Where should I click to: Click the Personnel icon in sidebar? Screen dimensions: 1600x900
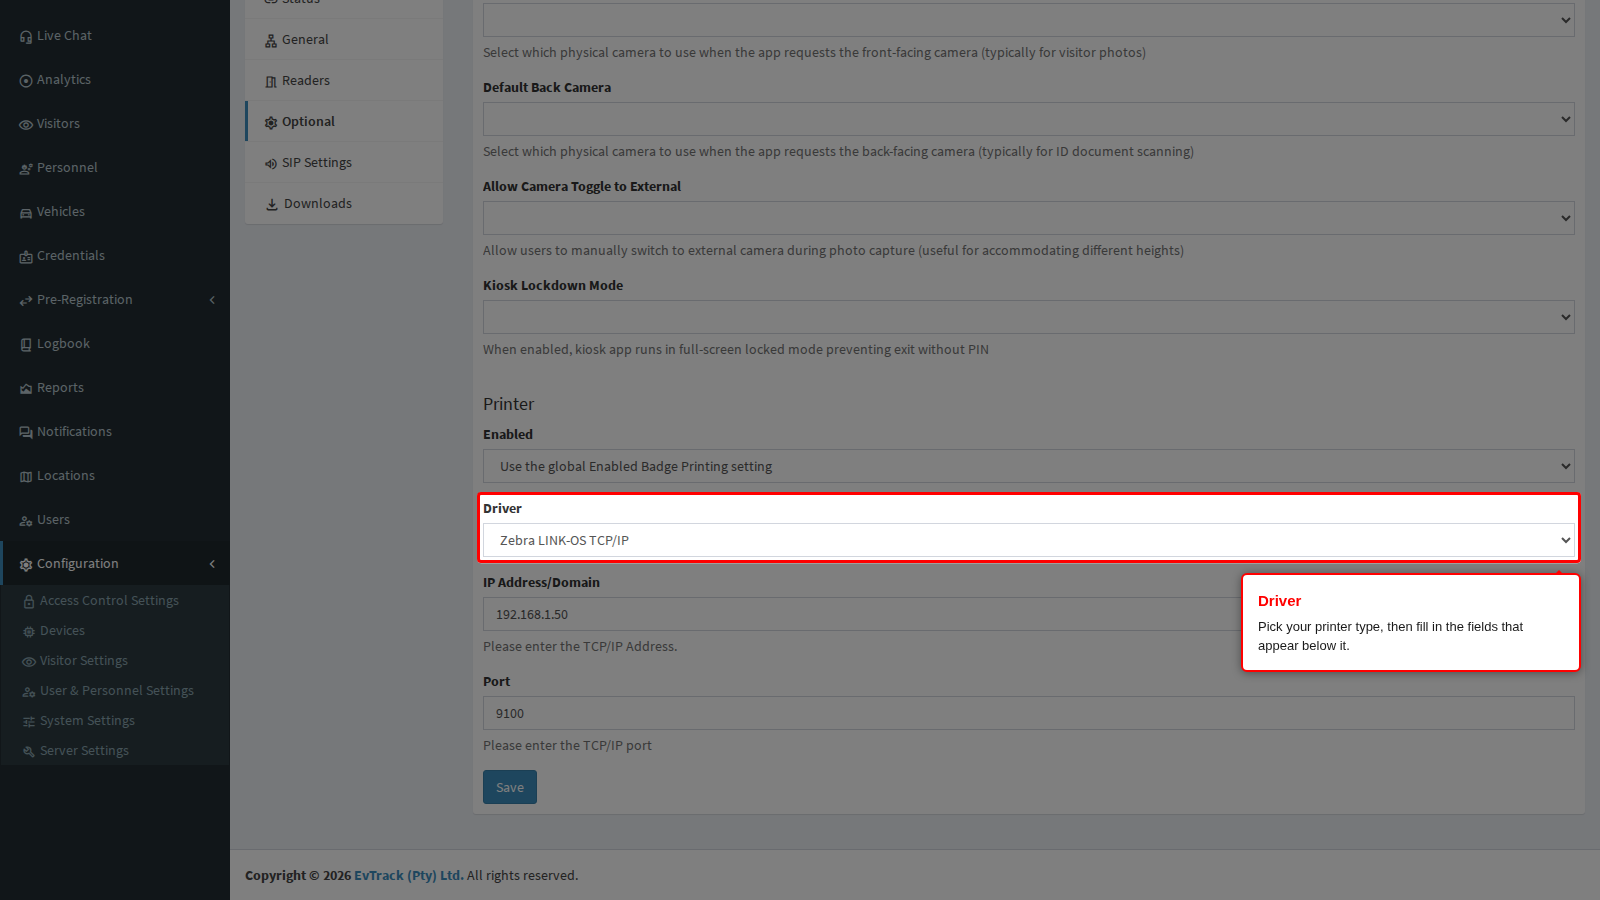26,169
